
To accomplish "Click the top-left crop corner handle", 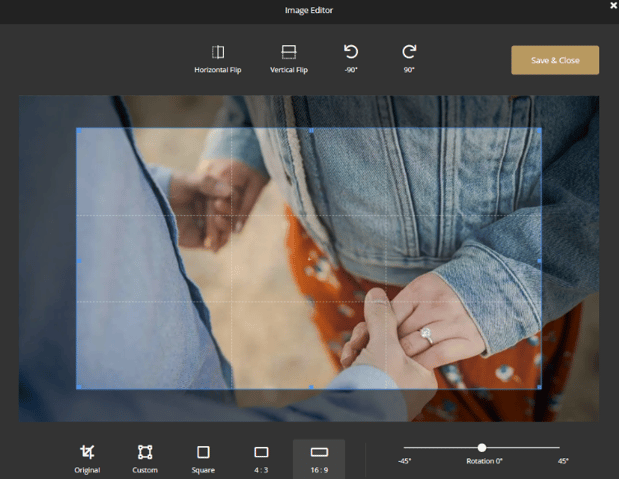I will click(x=77, y=130).
